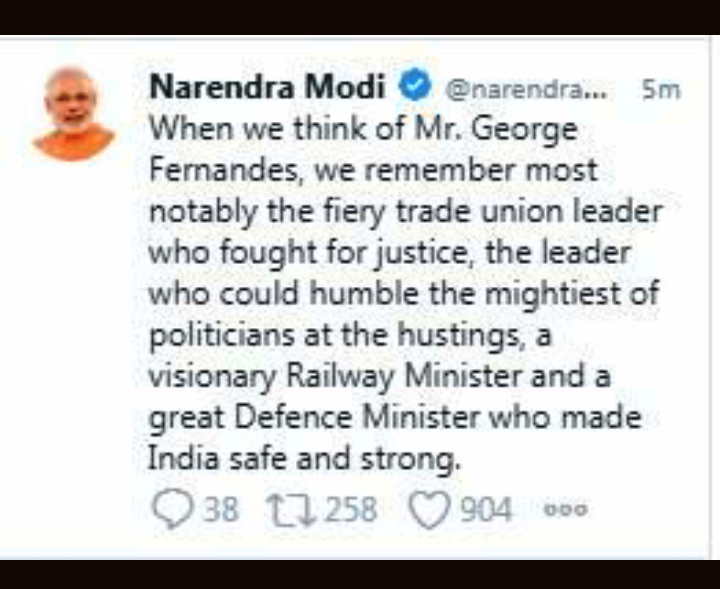The height and width of the screenshot is (589, 720).
Task: Open the three-dot more options icon
Action: 565,510
